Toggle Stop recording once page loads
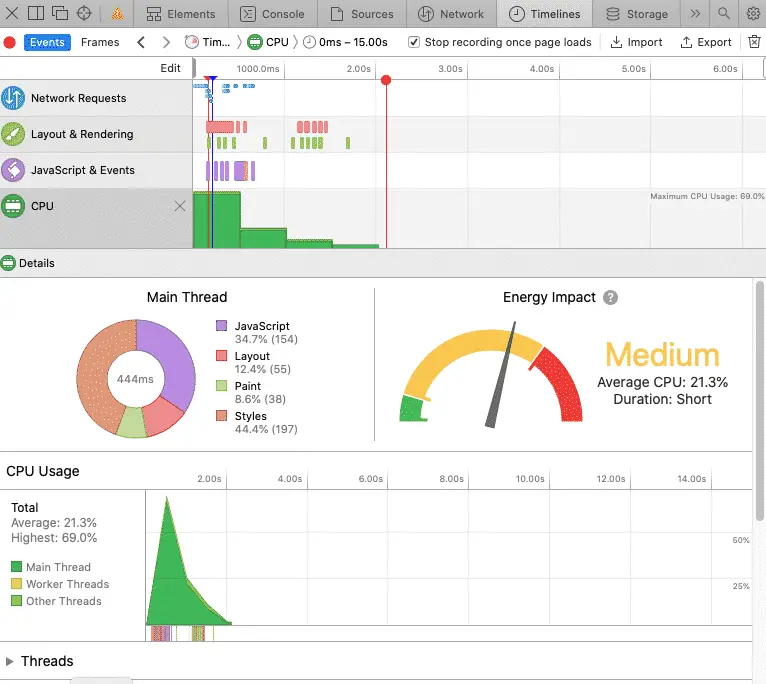This screenshot has width=766, height=684. click(x=414, y=42)
